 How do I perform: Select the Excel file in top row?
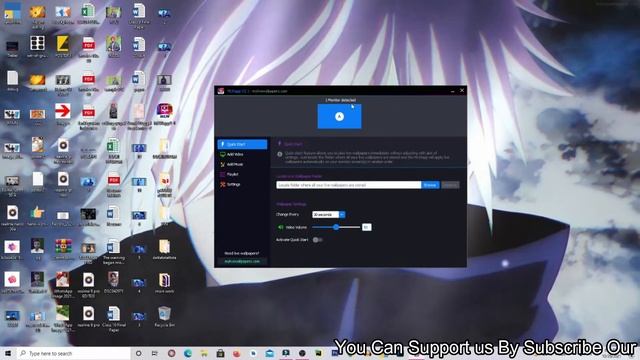click(88, 13)
